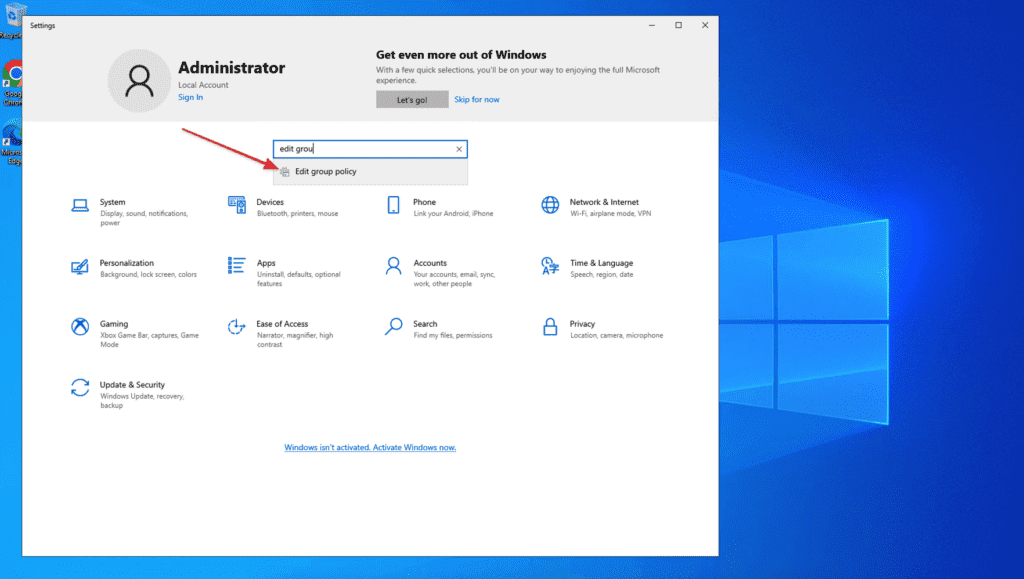Open the Phone settings icon
1024x579 pixels.
point(394,206)
